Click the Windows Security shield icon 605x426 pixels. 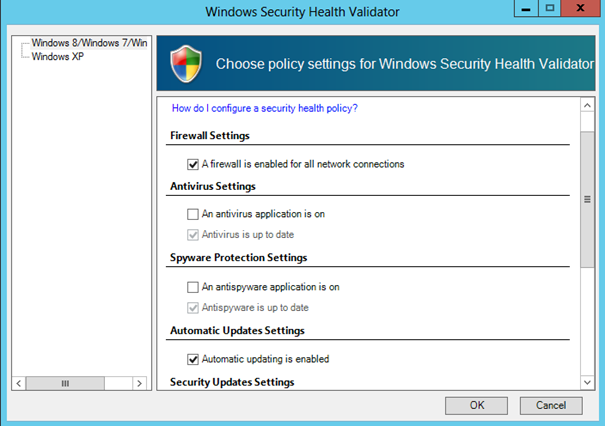[x=186, y=64]
